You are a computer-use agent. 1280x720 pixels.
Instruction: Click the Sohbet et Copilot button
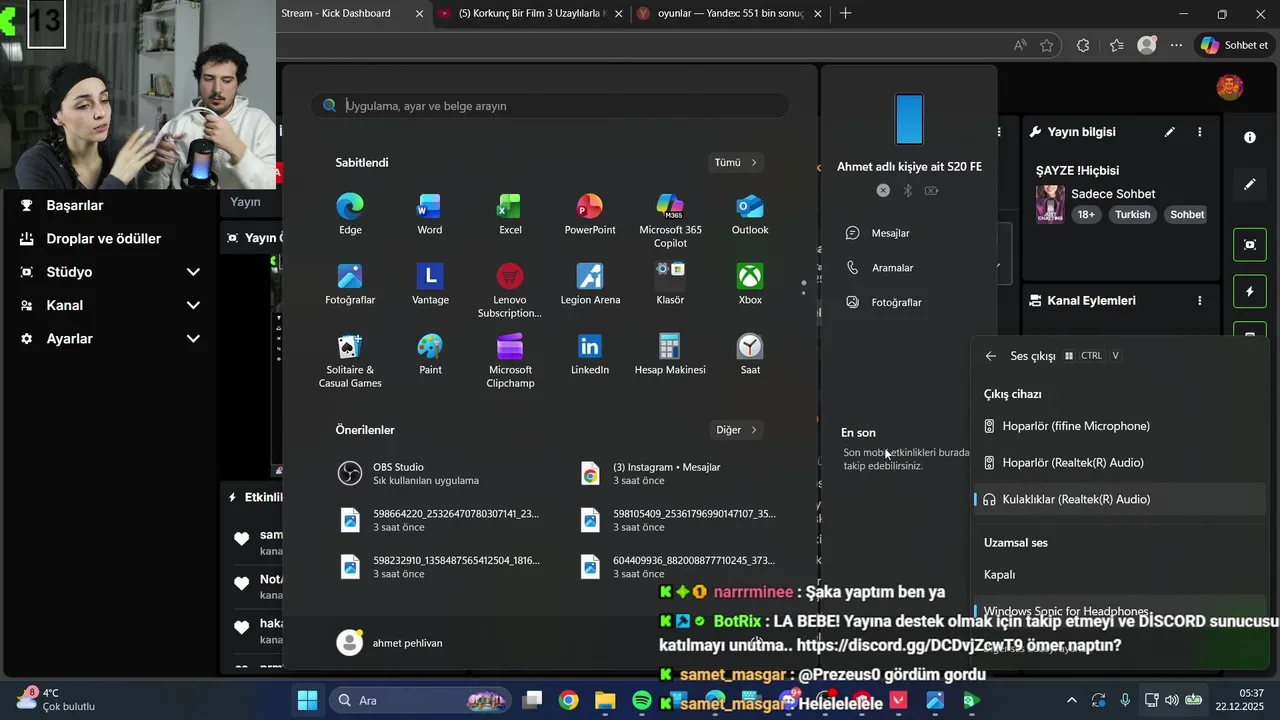1235,45
